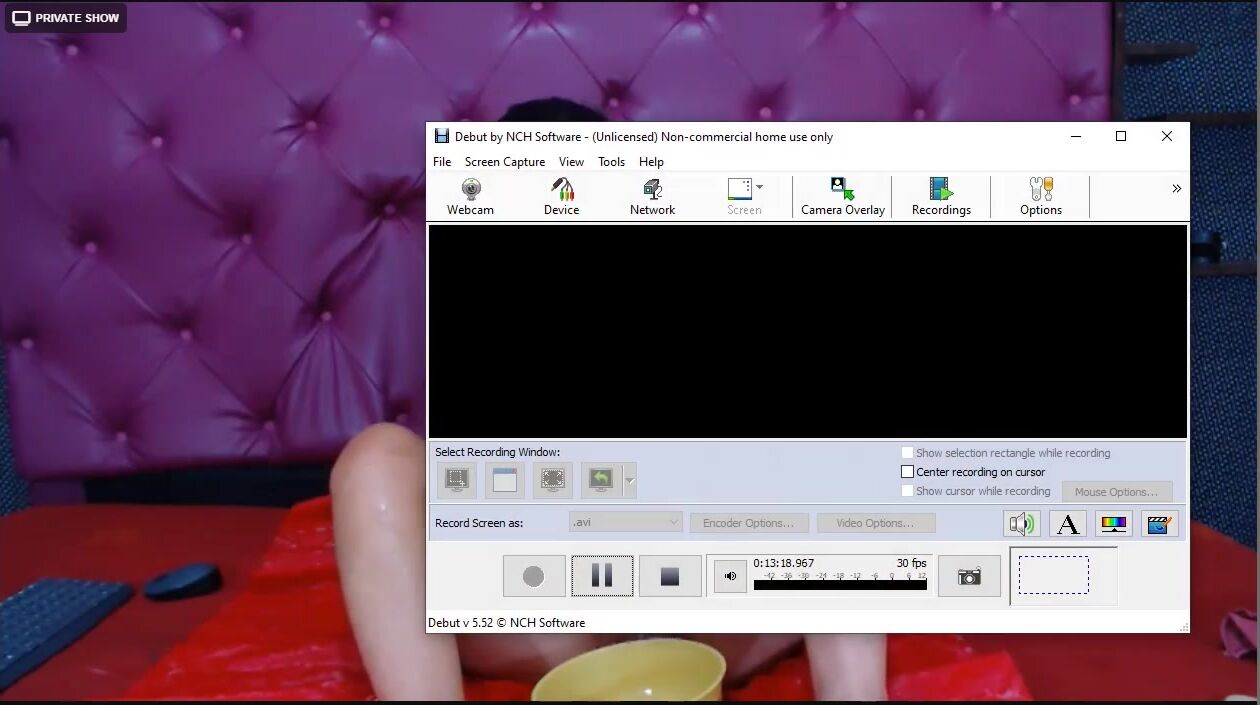Toggle Show cursor while recording

click(x=908, y=491)
